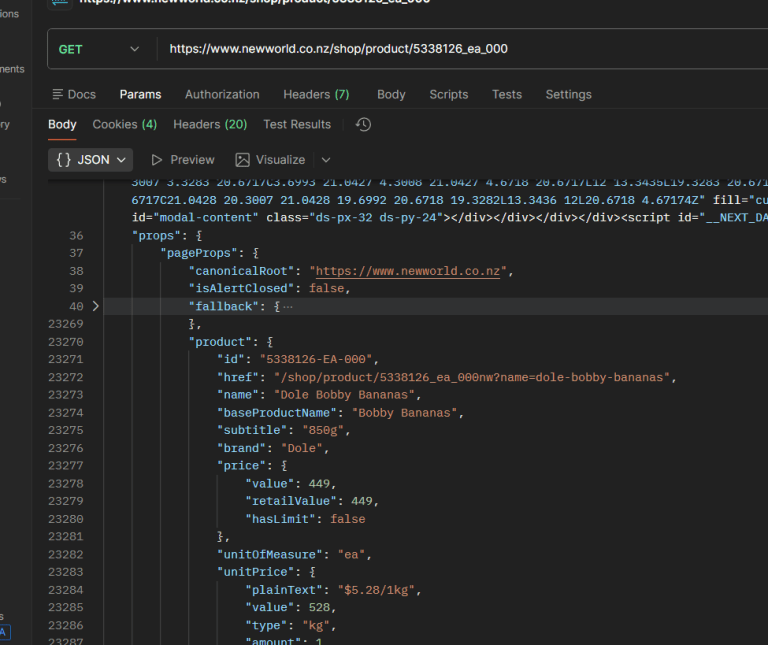Expand the collapsed "fallback" JSON node

click(x=96, y=306)
